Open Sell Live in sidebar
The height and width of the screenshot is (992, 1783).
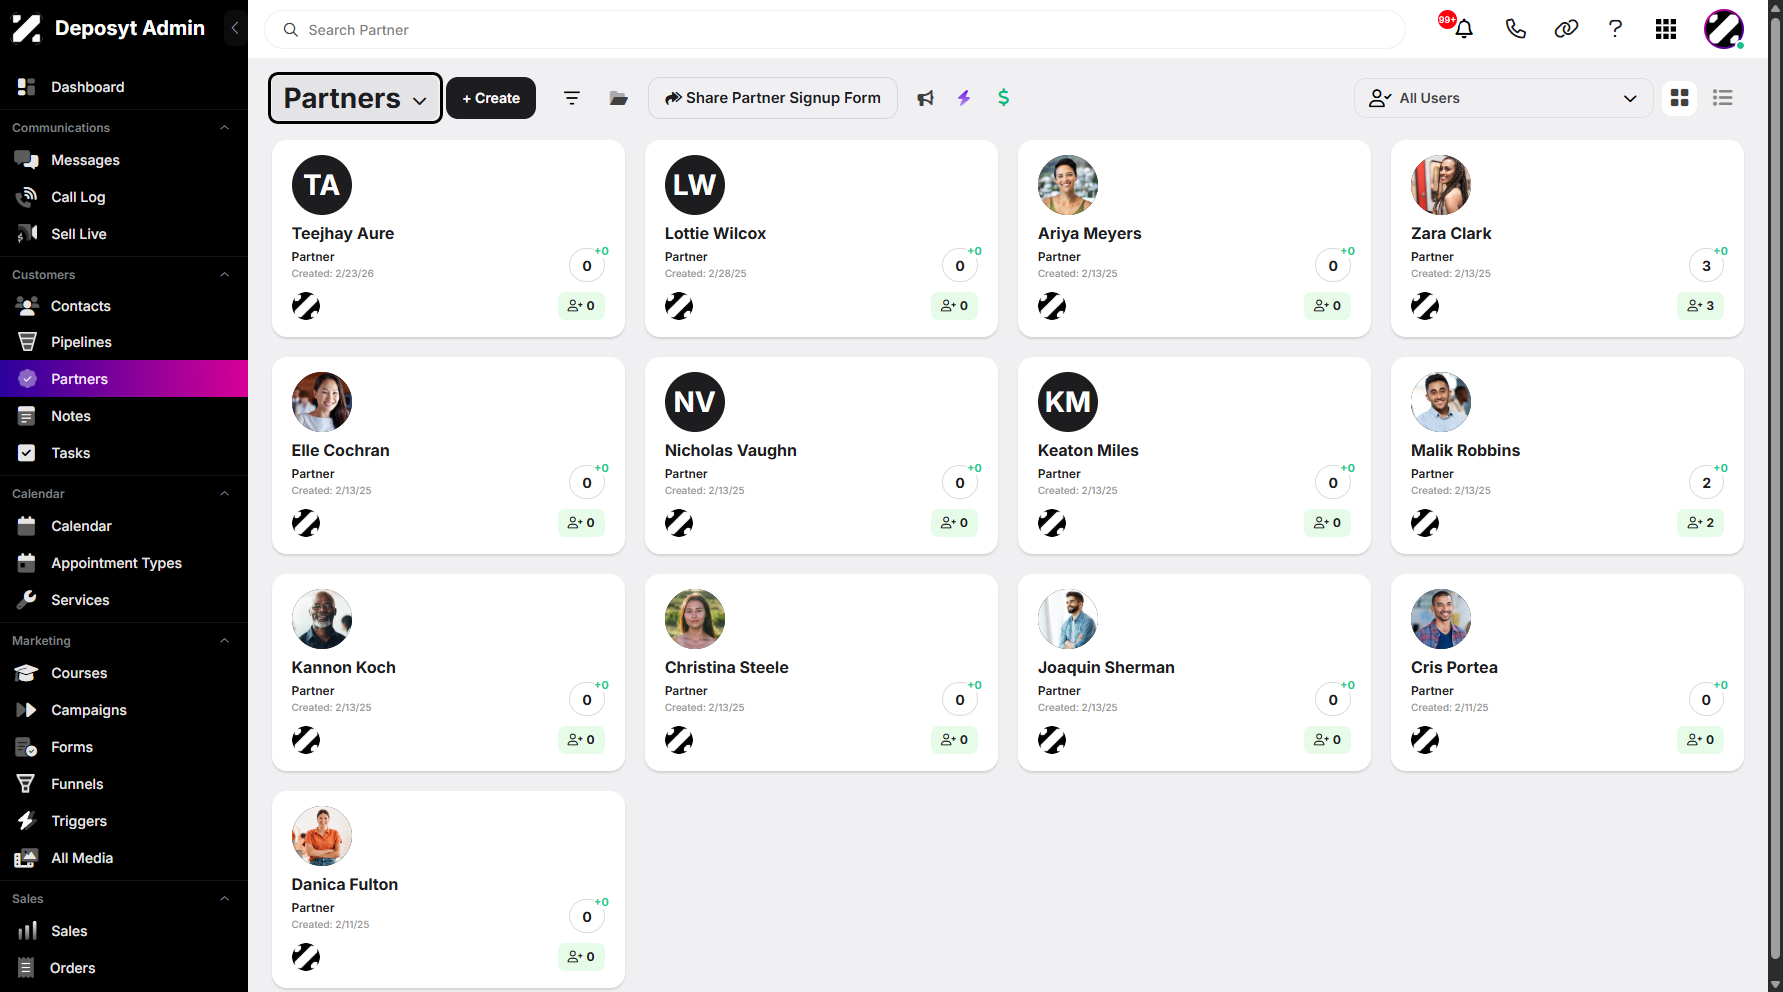coord(124,234)
